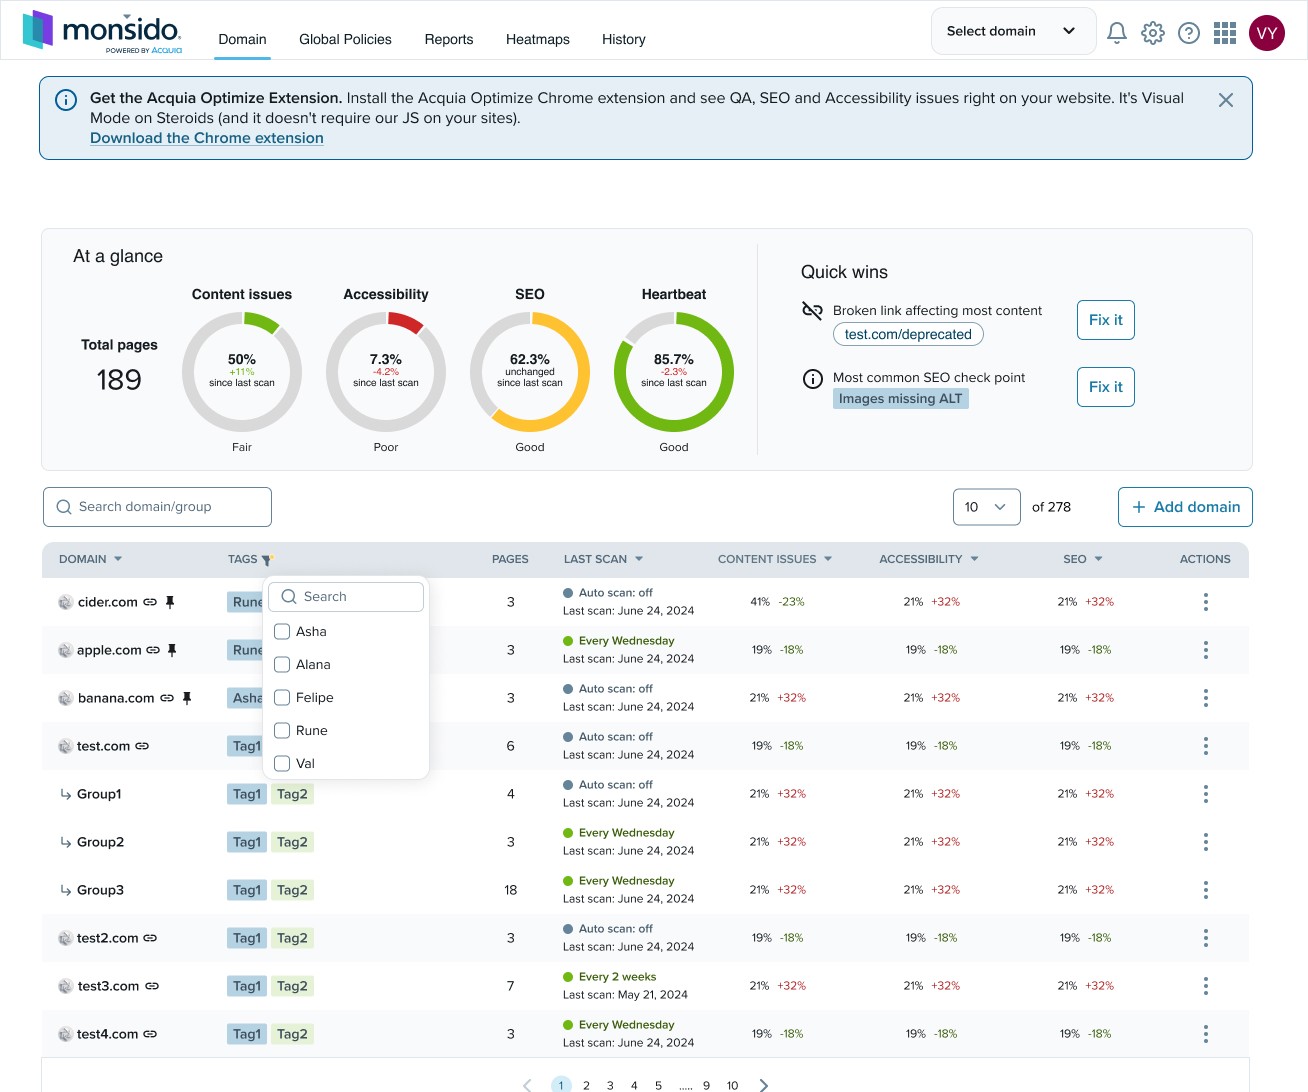This screenshot has height=1092, width=1308.
Task: Open the notifications bell
Action: (x=1117, y=33)
